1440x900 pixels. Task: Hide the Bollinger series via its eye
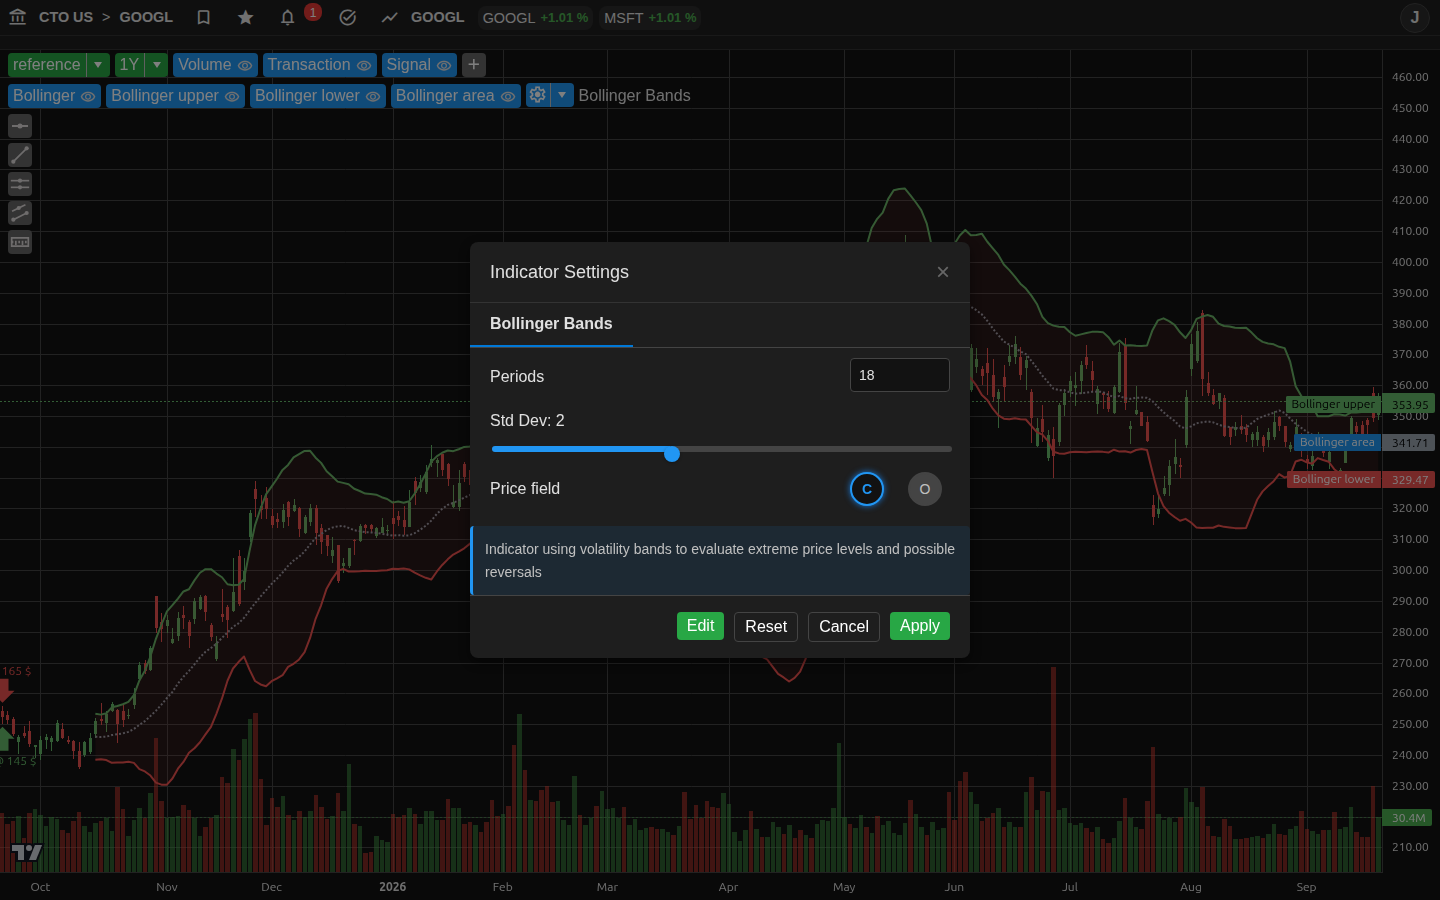[88, 96]
